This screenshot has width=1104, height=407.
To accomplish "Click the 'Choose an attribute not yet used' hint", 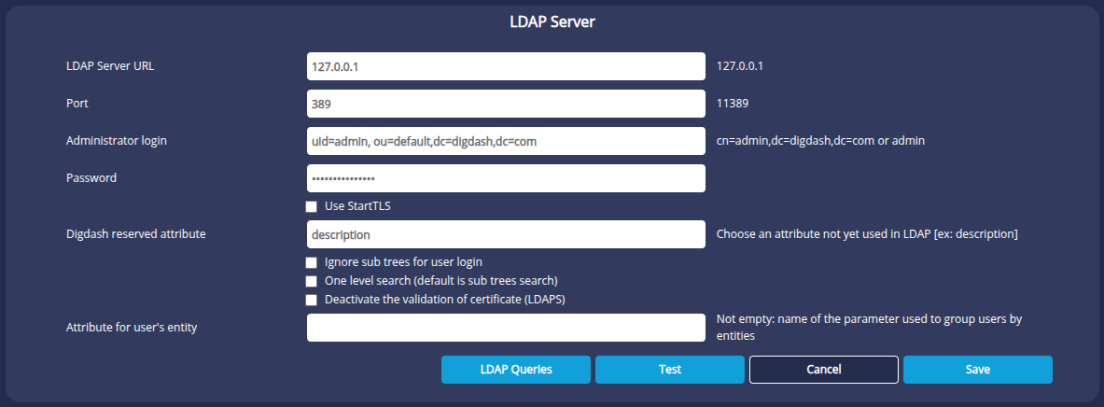I will tap(866, 234).
